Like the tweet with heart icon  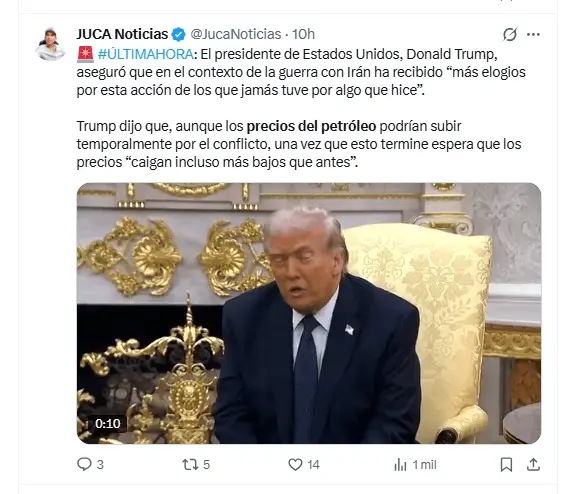click(x=295, y=465)
